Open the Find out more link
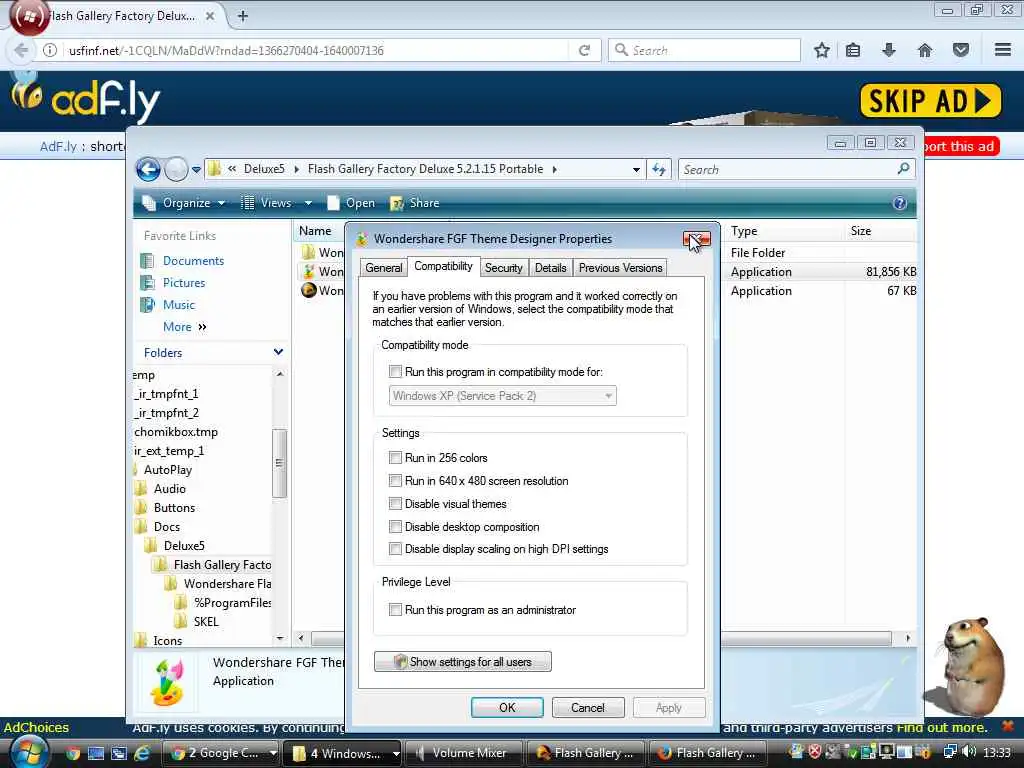Screen dimensions: 1024x768 (x=941, y=727)
